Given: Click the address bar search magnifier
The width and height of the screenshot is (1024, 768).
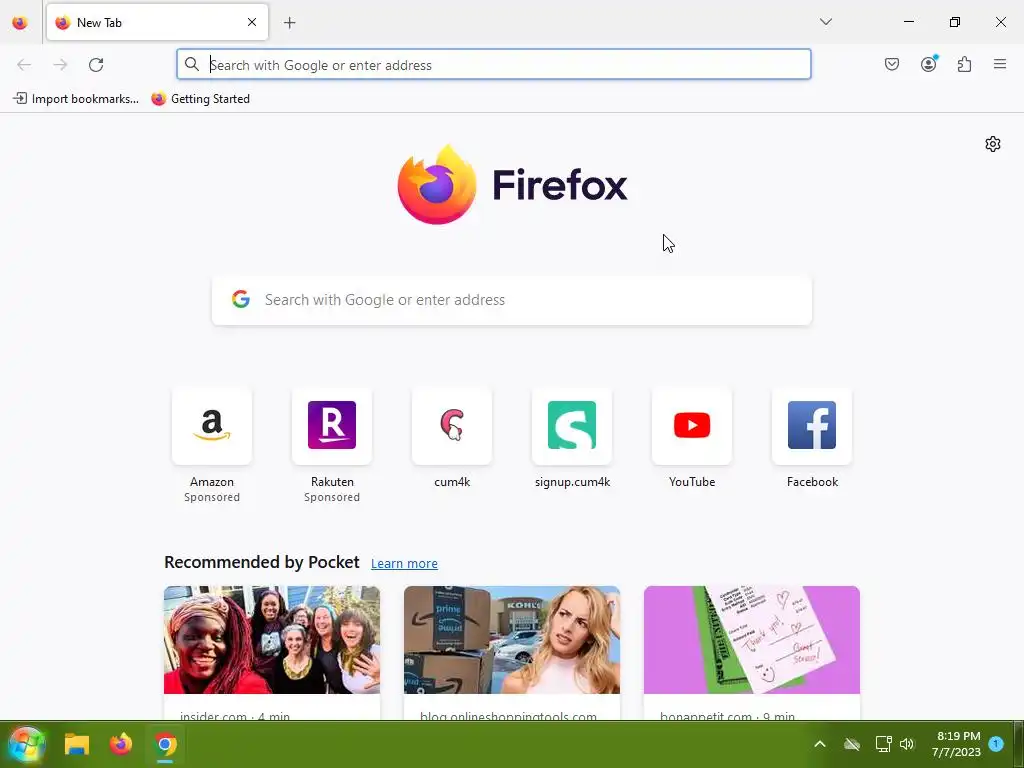Looking at the screenshot, I should coord(191,64).
